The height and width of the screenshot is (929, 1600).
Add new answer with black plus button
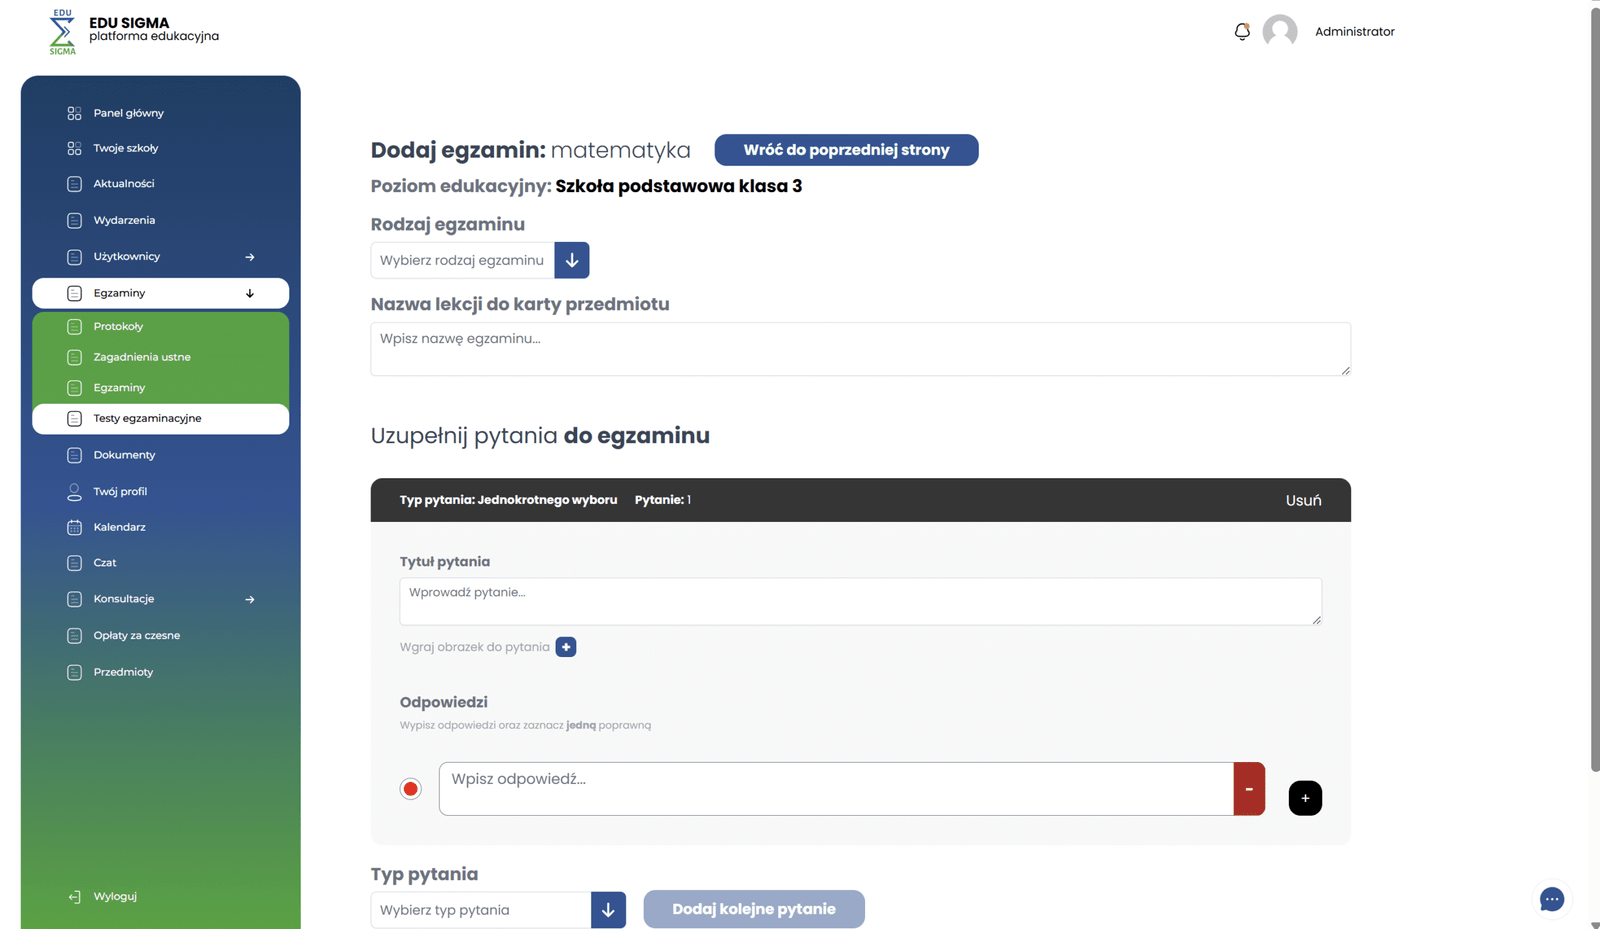pos(1305,798)
